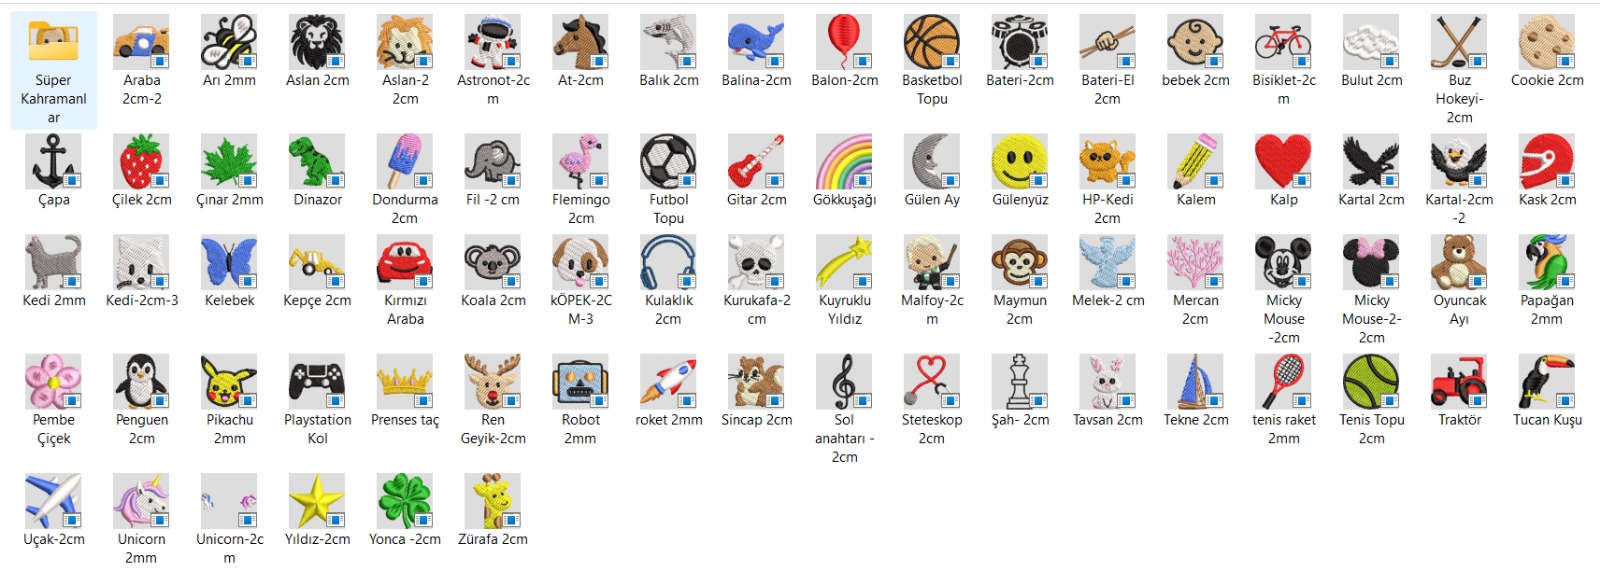Select the Cookie 2cm thumbnail
Image resolution: width=1600 pixels, height=585 pixels.
(x=1547, y=43)
